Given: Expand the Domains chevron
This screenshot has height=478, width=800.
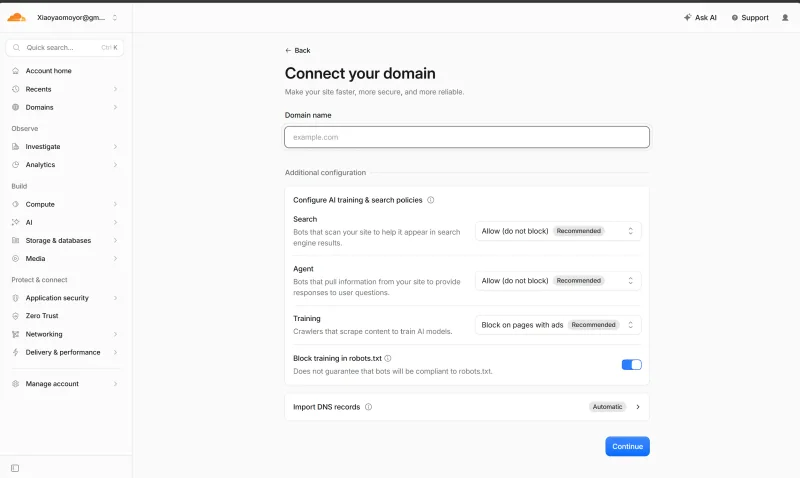Looking at the screenshot, I should pos(115,107).
